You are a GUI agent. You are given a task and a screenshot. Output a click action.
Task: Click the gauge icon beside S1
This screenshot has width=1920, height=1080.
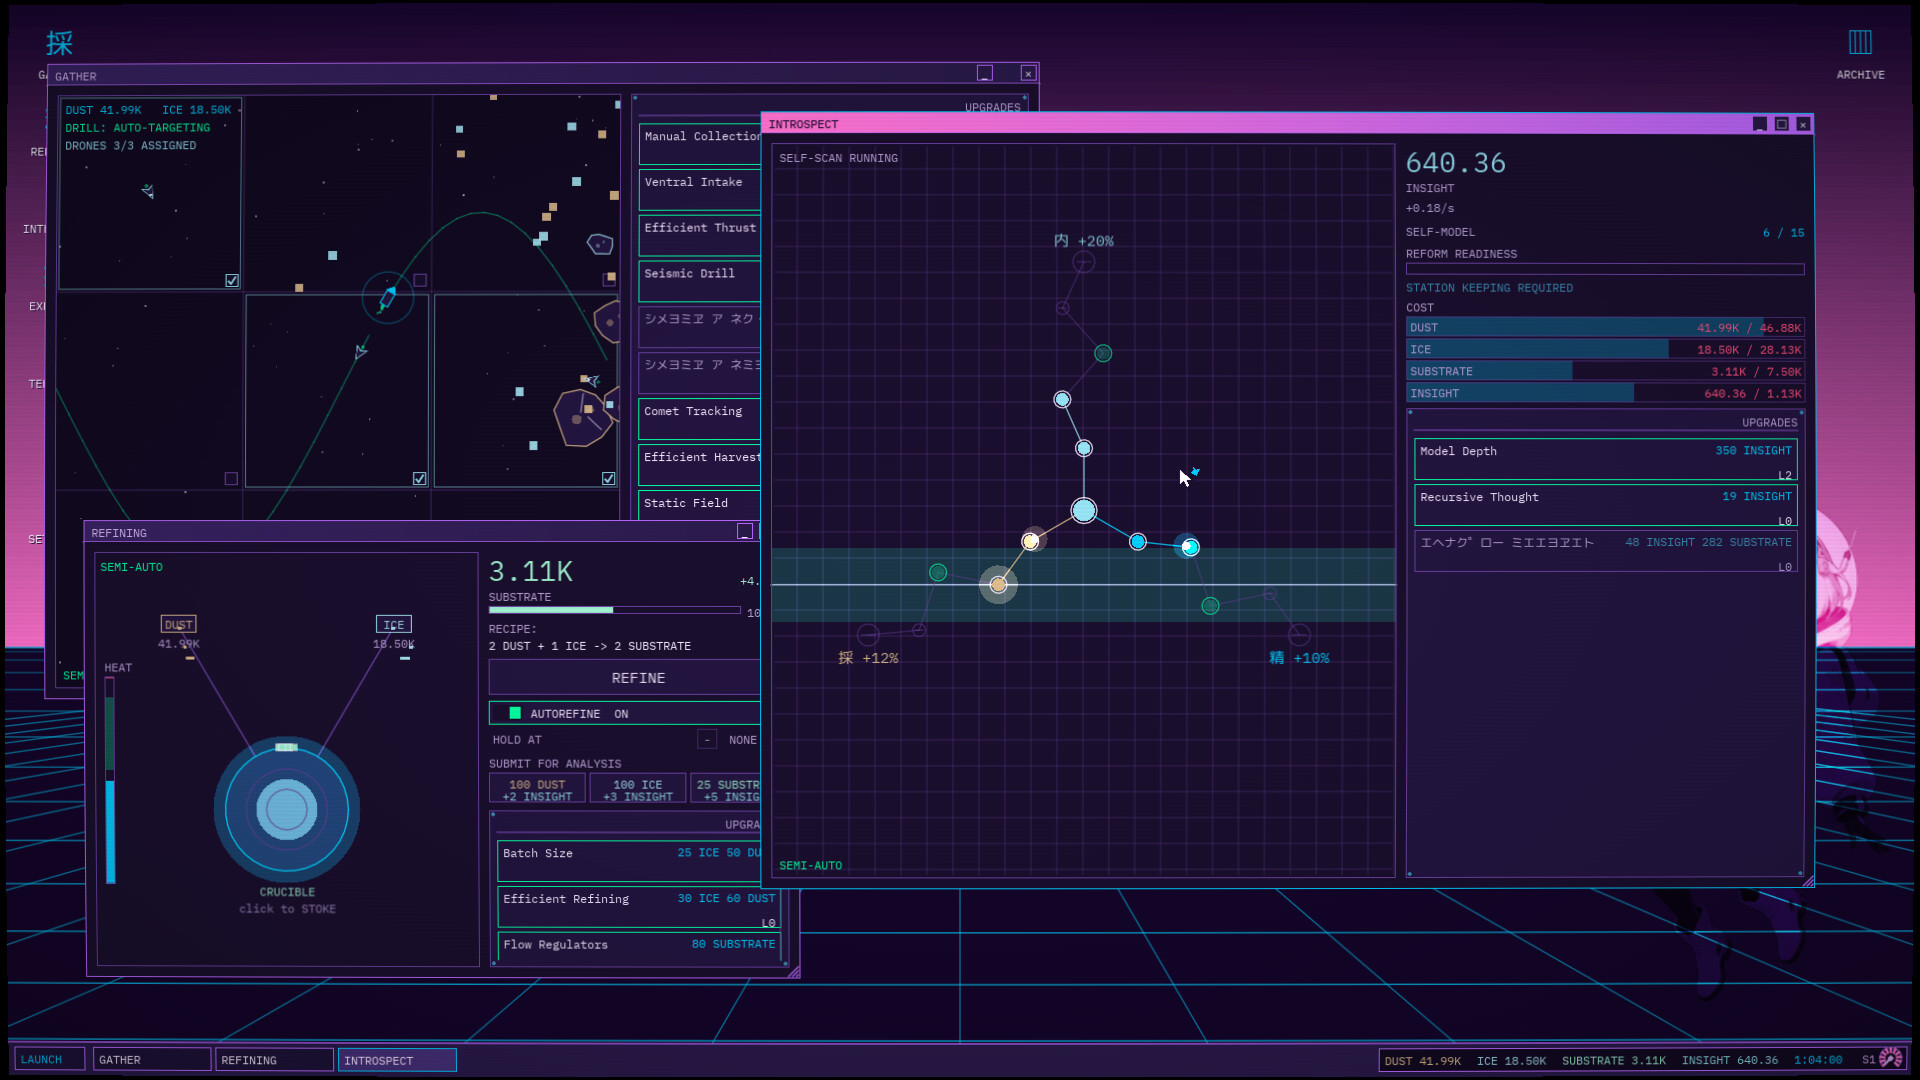1891,1059
